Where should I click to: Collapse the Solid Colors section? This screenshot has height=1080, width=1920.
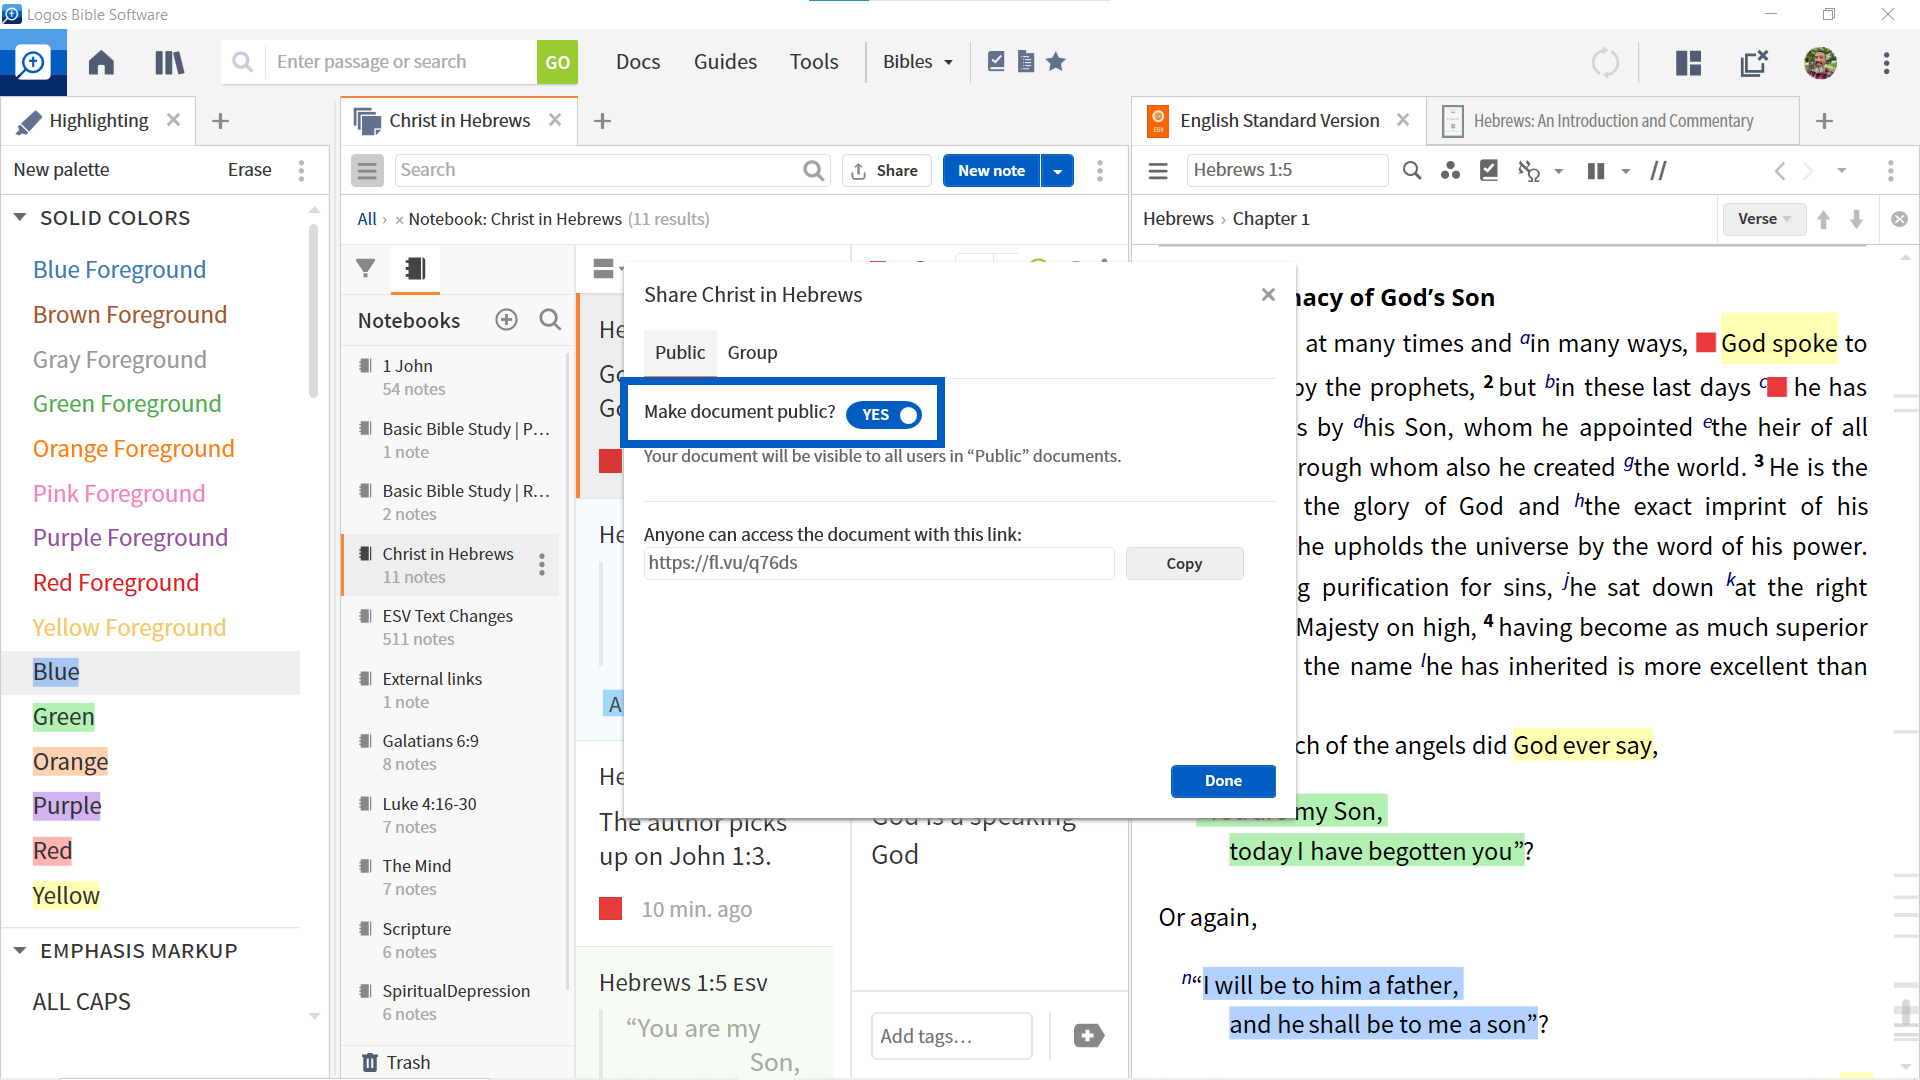(19, 217)
